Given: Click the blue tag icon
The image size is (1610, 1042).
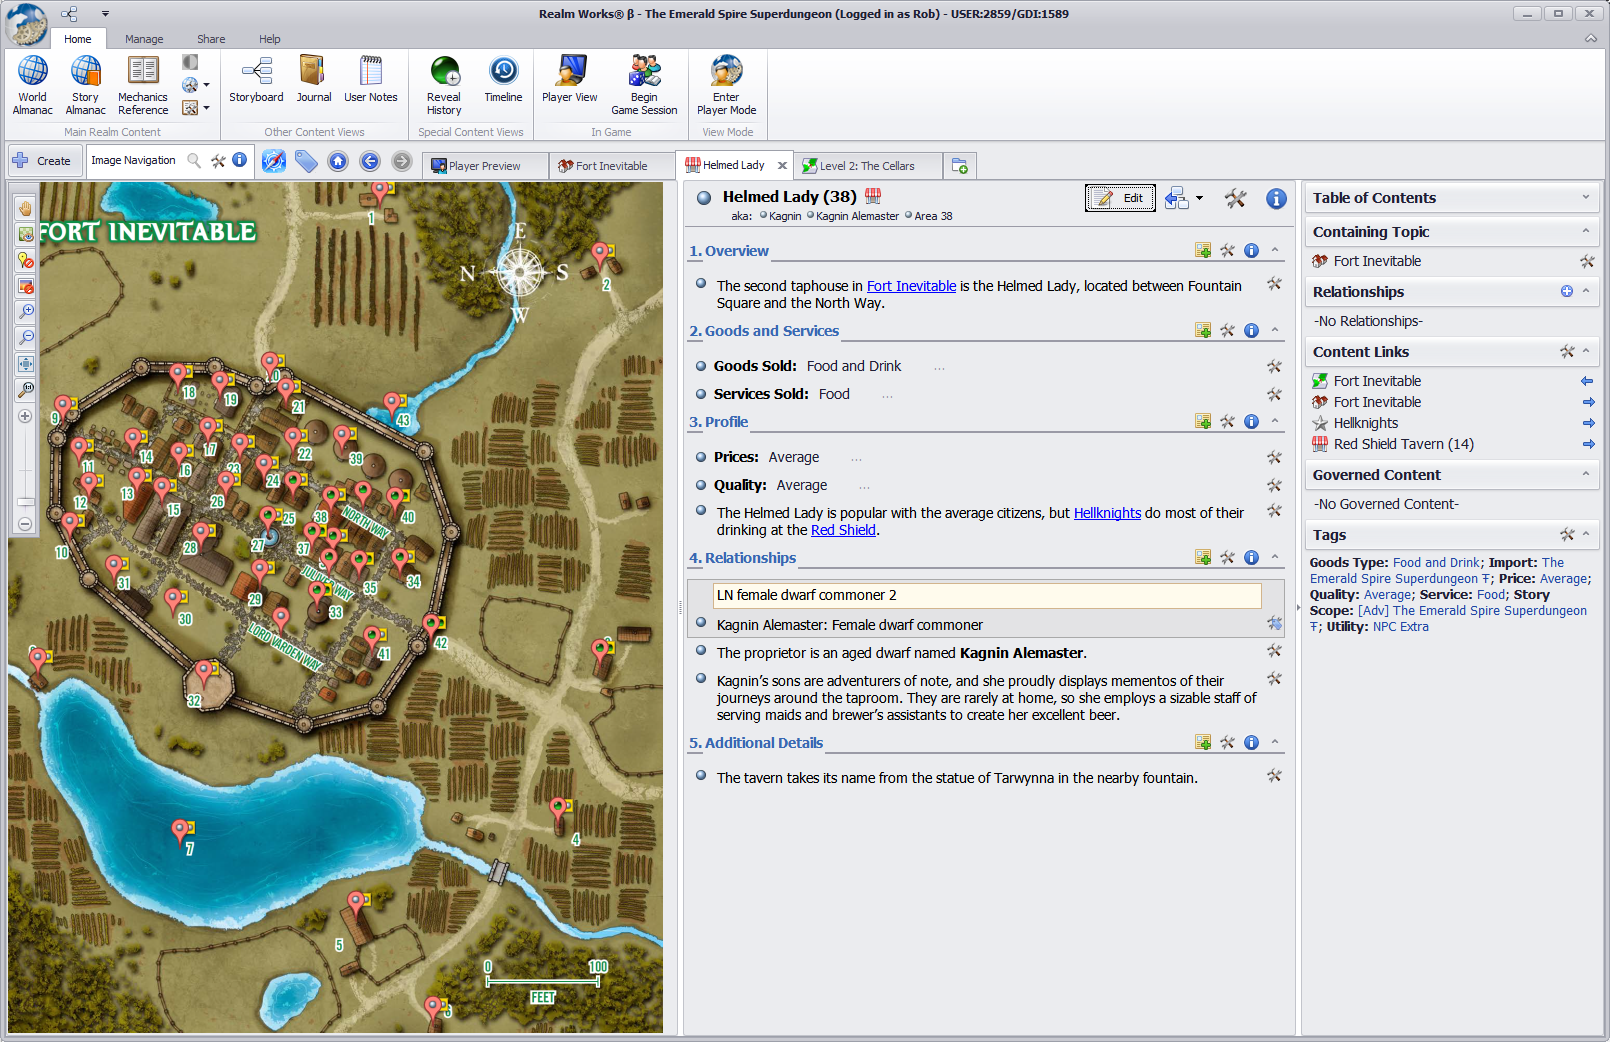Looking at the screenshot, I should pos(306,161).
